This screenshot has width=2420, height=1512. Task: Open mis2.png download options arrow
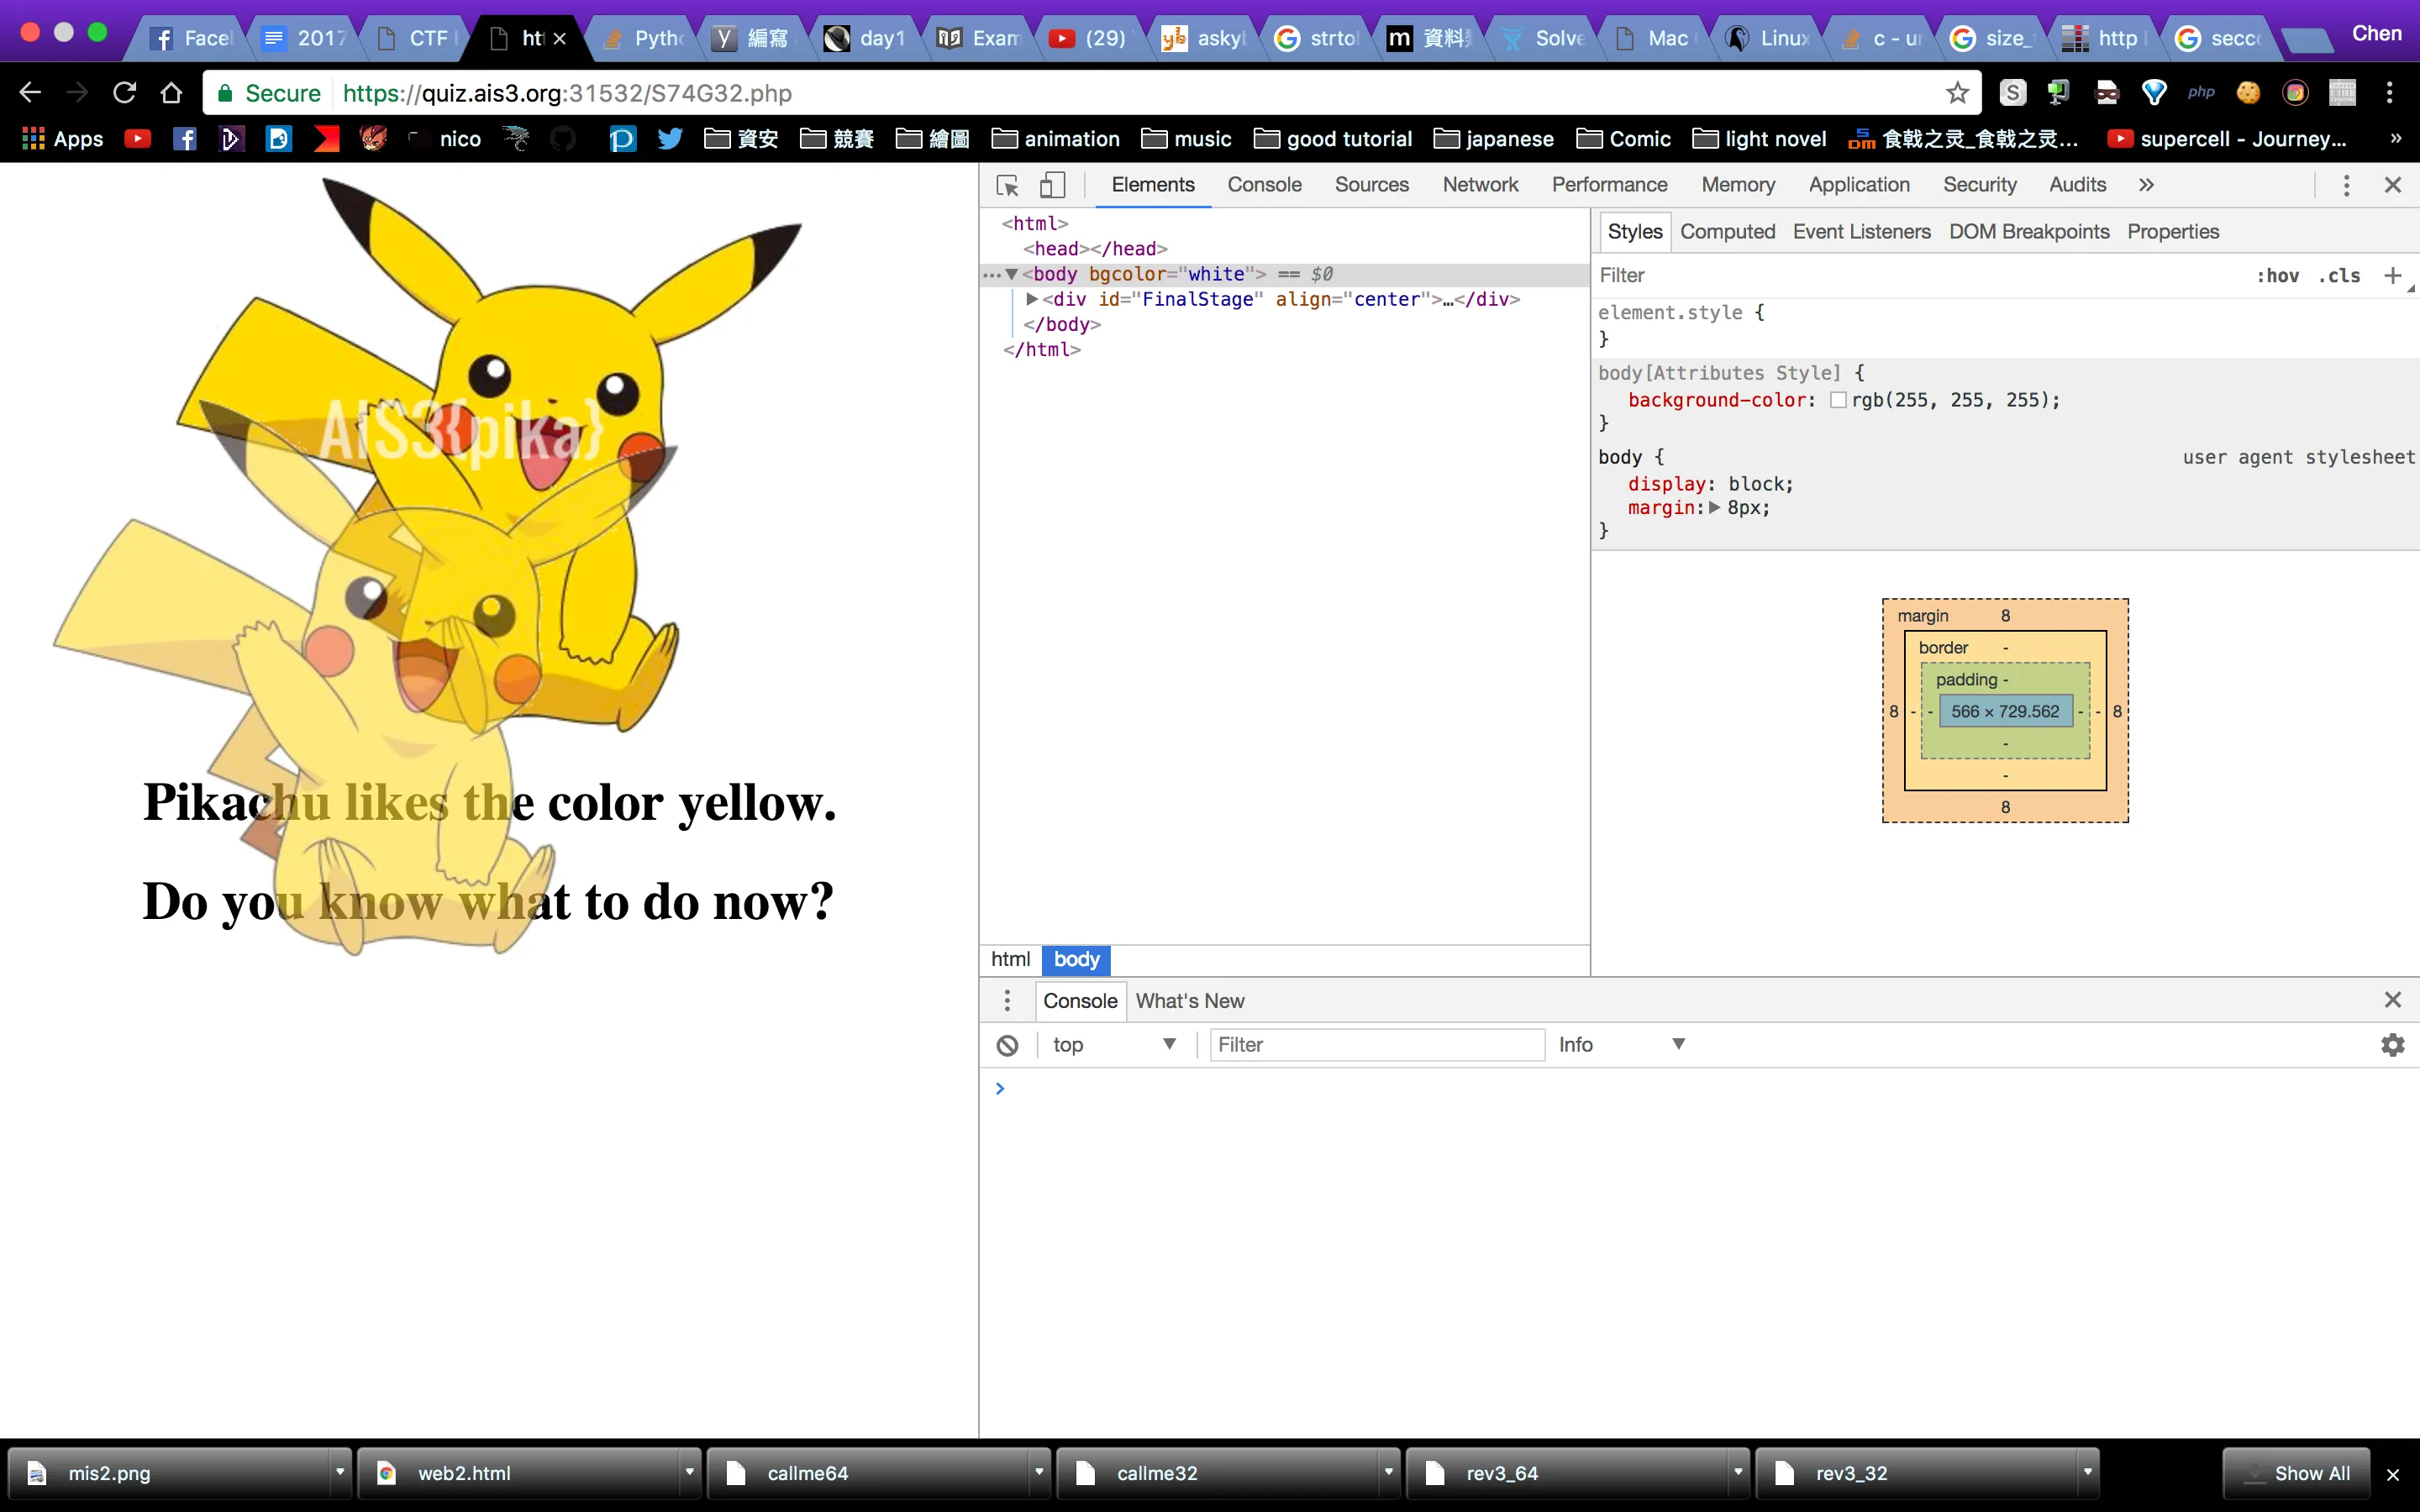(x=340, y=1472)
